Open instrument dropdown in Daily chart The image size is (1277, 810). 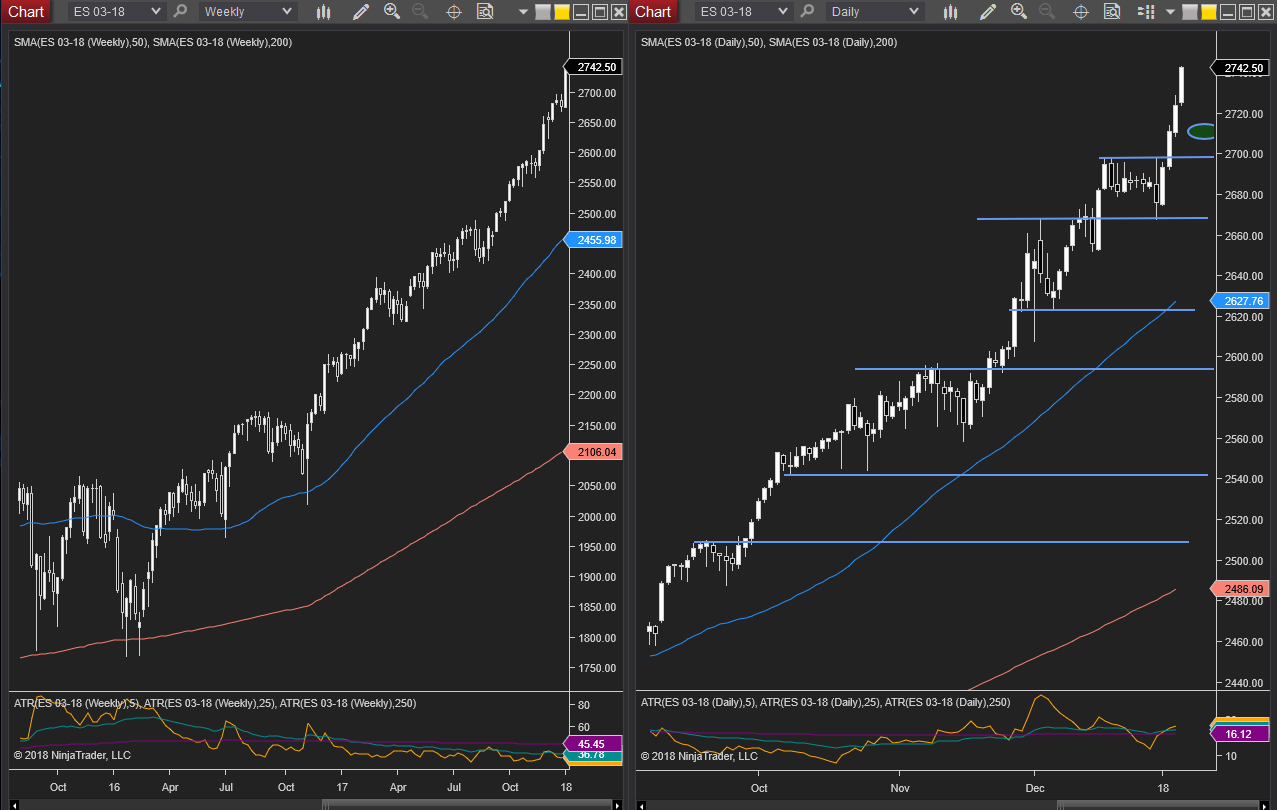745,11
